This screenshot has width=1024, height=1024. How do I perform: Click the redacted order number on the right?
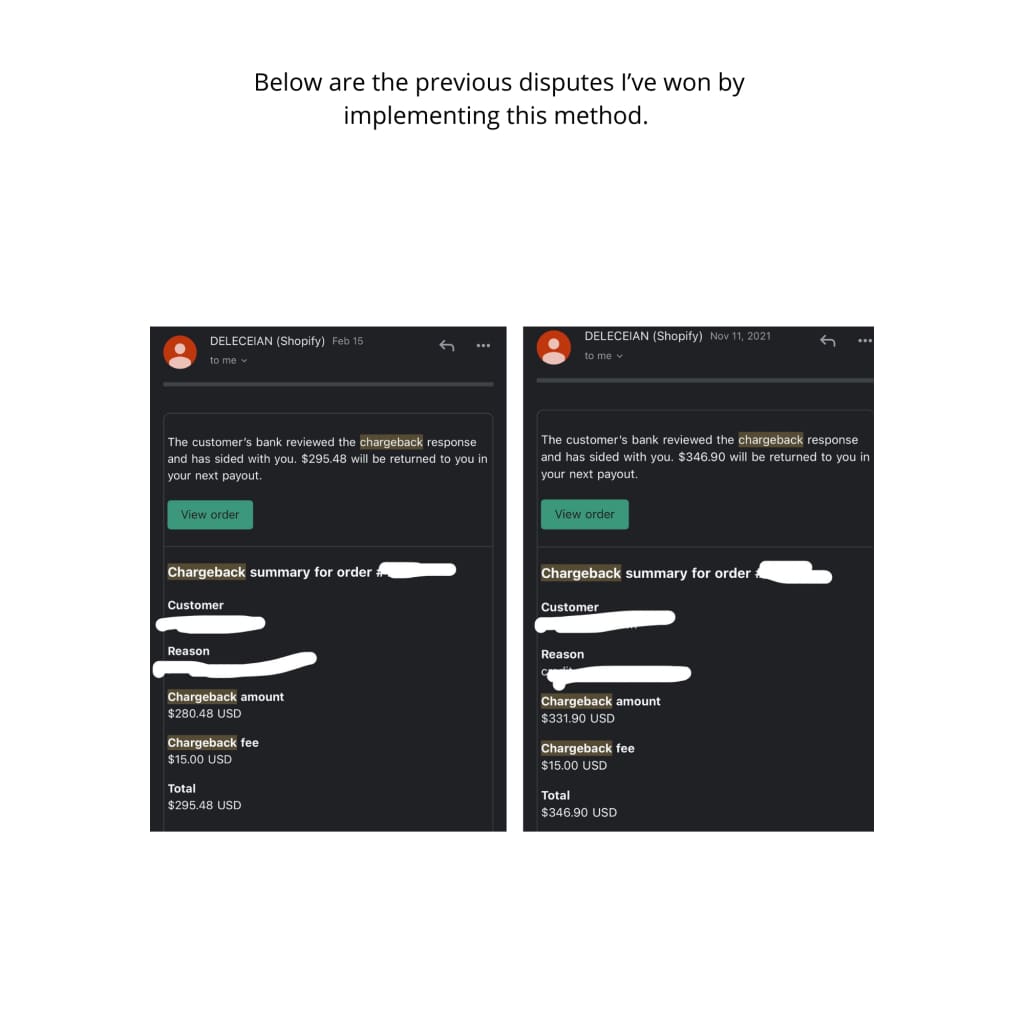795,575
